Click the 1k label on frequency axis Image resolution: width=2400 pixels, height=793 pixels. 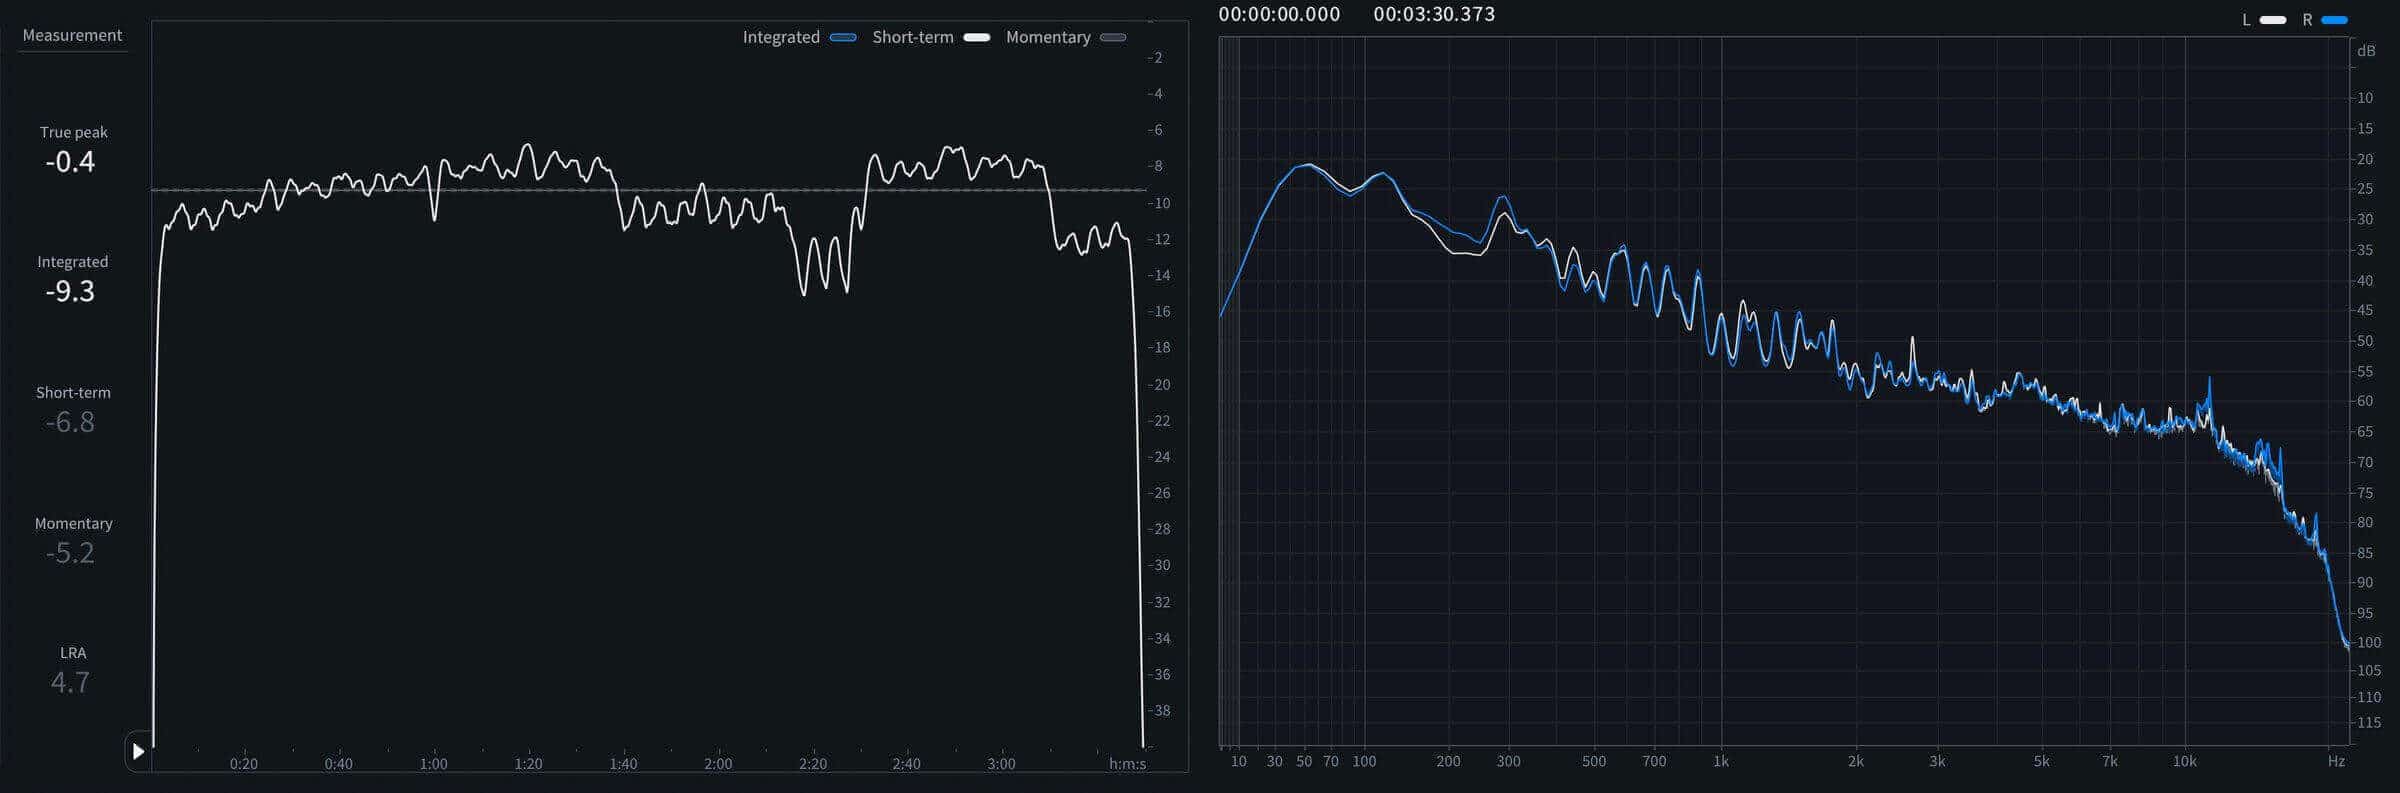[1720, 761]
